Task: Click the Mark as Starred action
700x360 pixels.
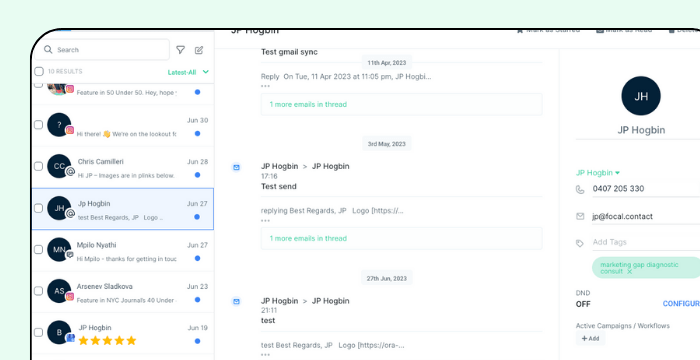Action: 548,30
